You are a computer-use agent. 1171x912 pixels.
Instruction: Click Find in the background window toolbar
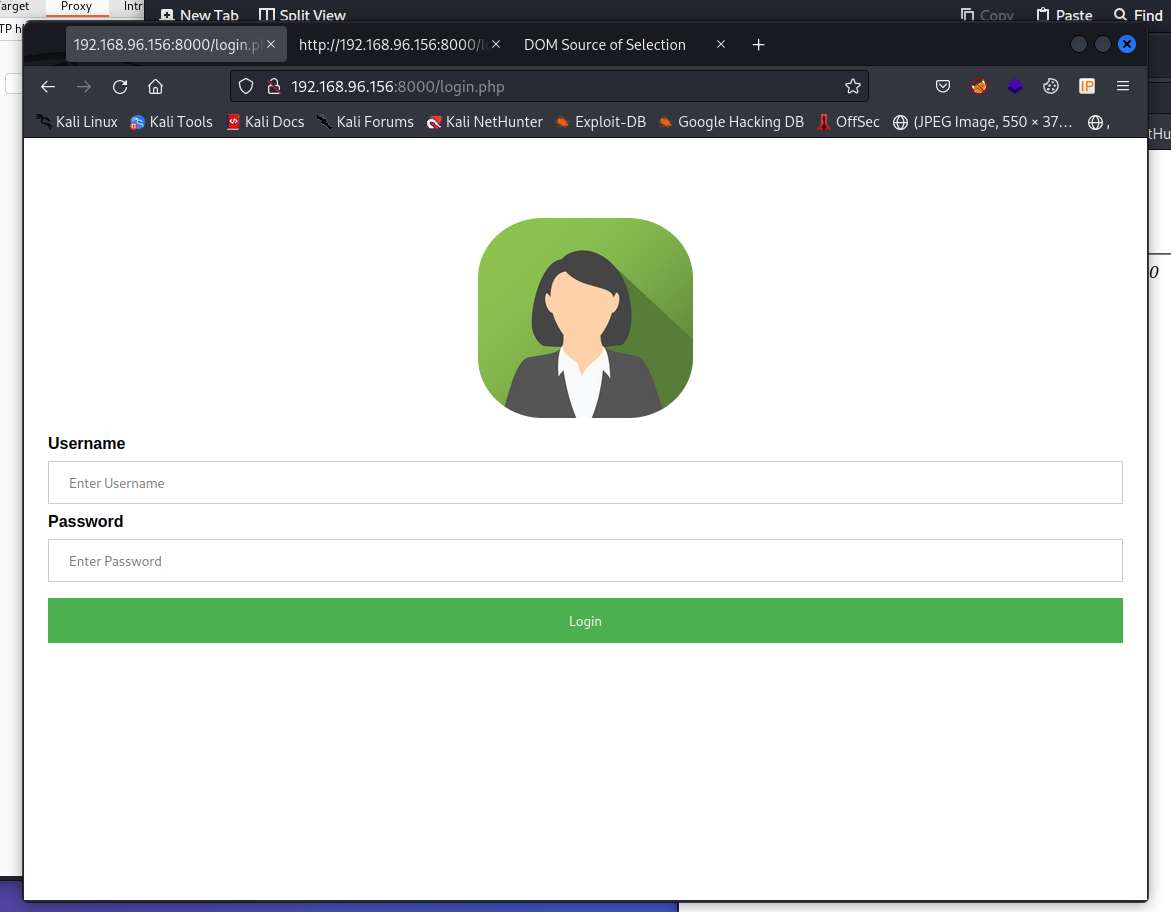pos(1137,15)
